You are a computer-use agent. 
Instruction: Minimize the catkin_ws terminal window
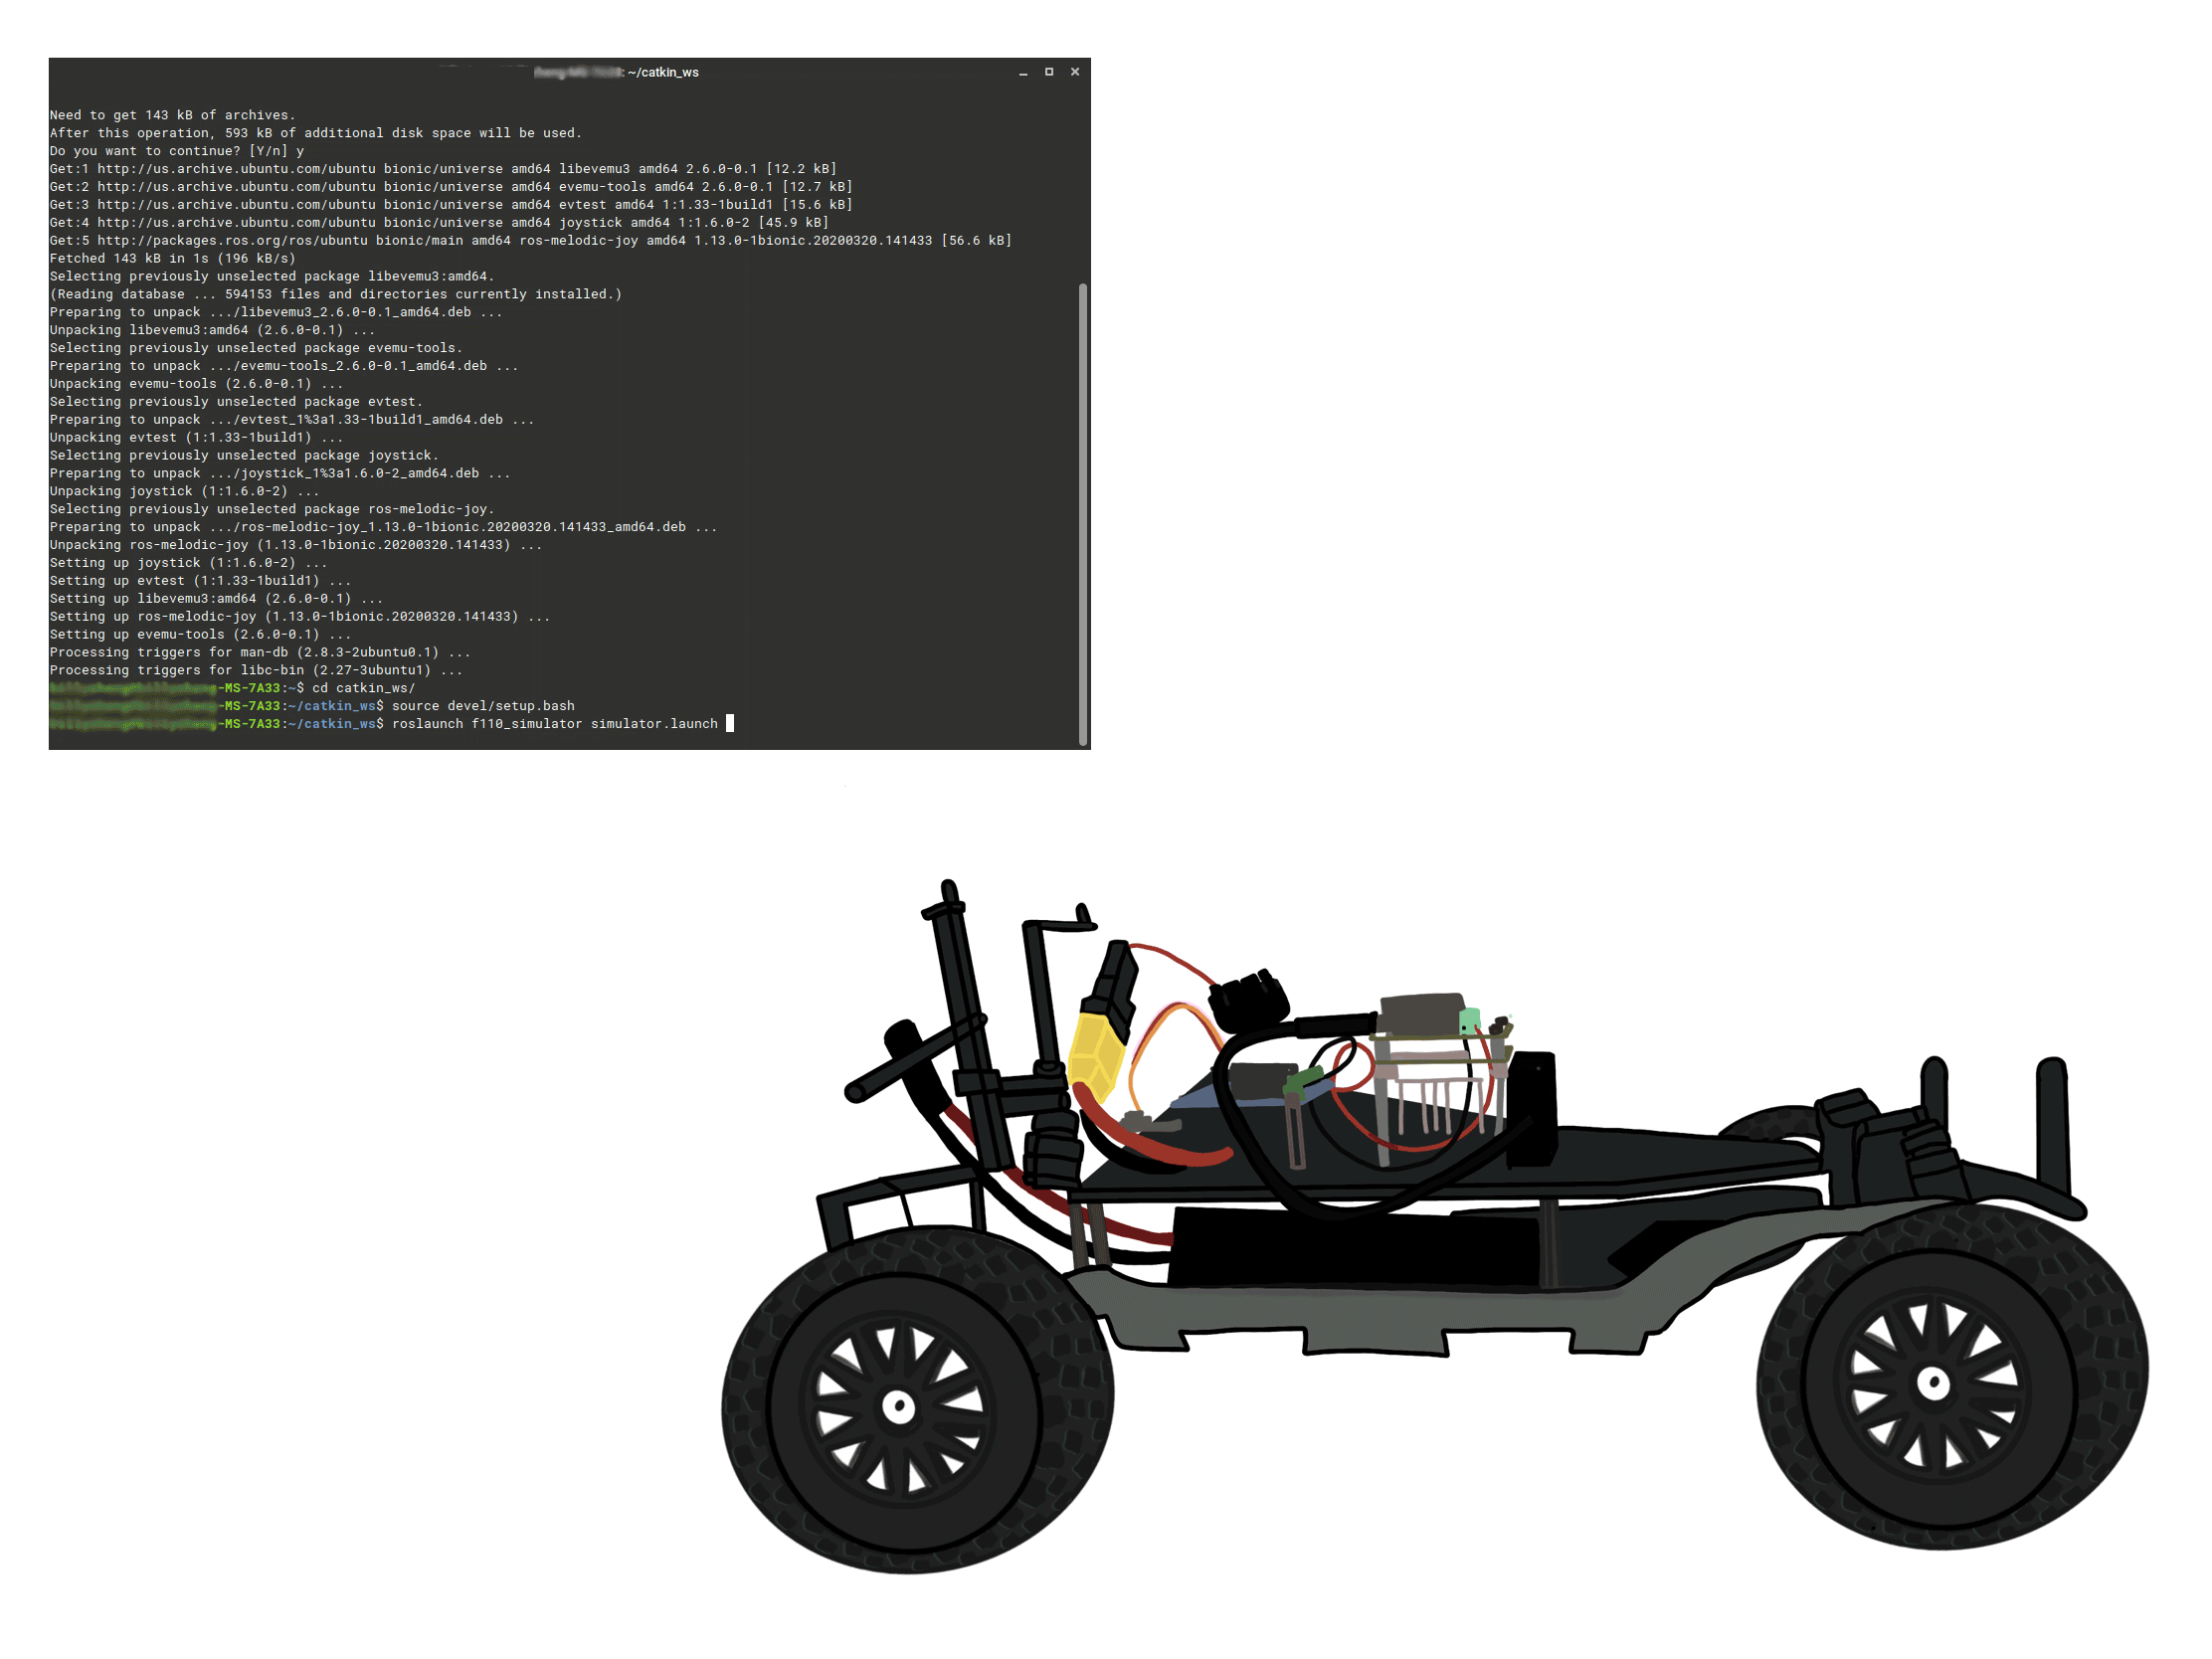1023,72
